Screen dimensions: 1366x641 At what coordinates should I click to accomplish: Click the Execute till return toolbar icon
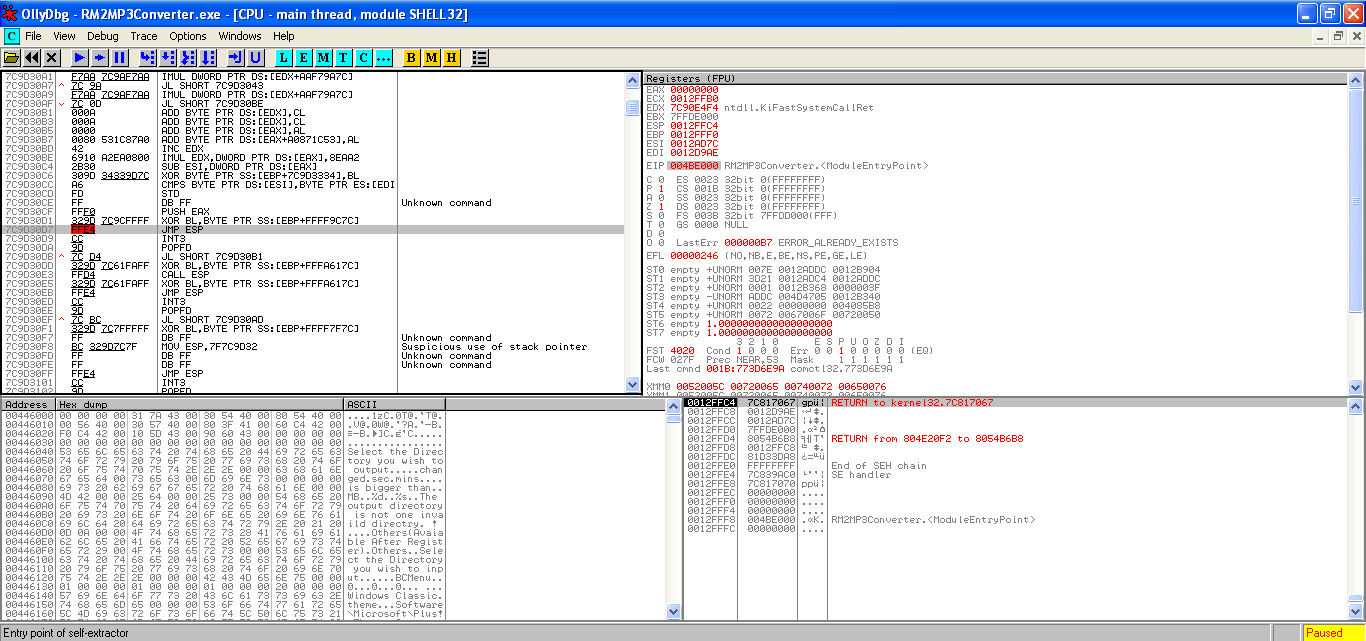[236, 58]
